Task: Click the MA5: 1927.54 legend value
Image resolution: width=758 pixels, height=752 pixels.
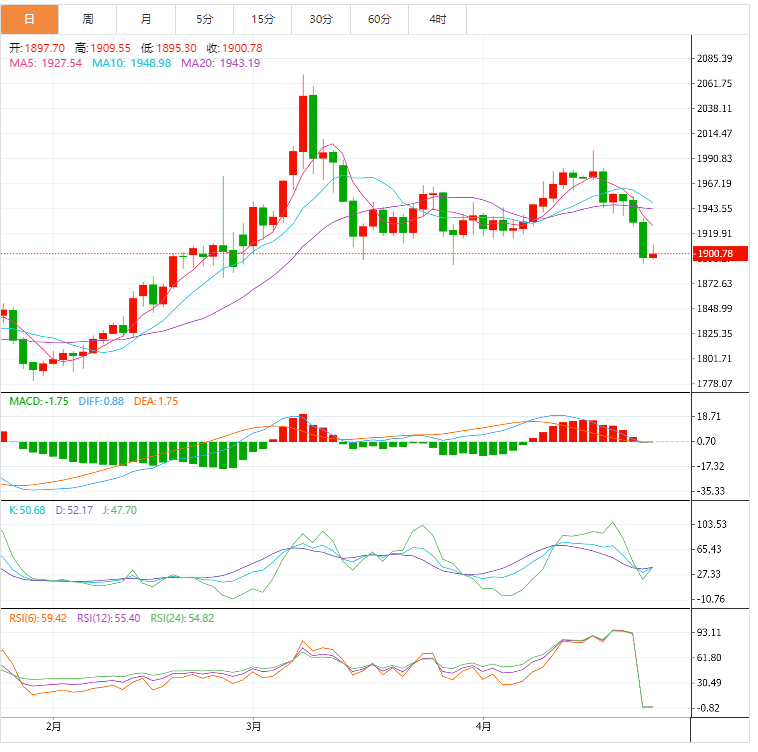Action: [45, 63]
